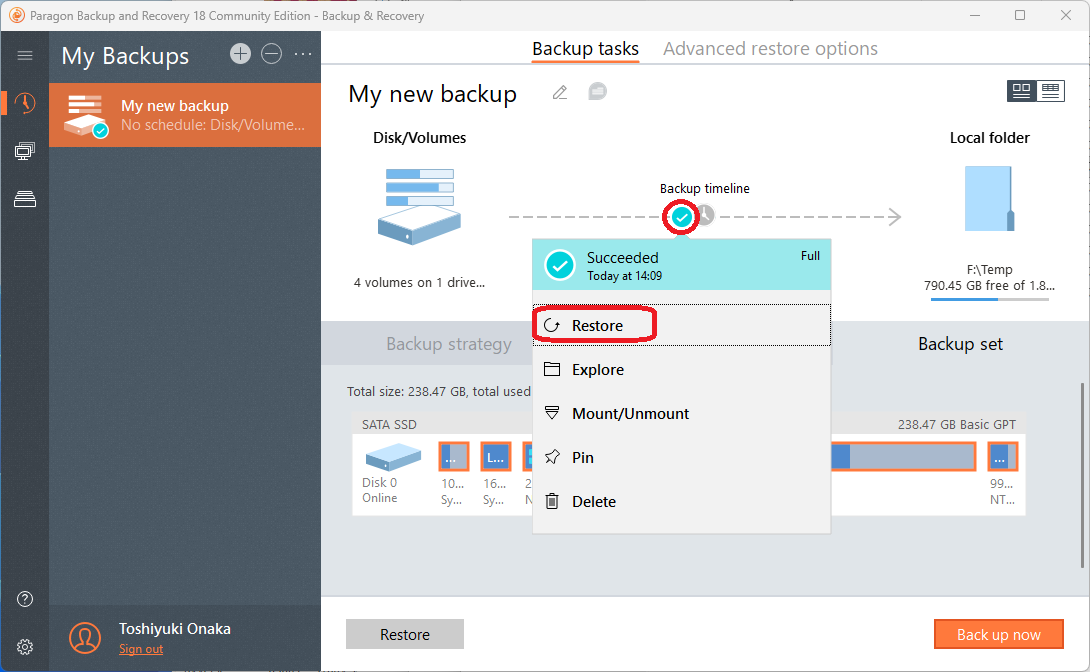Viewport: 1090px width, 672px height.
Task: Click the free space usage bar under F:\Temp
Action: point(989,300)
